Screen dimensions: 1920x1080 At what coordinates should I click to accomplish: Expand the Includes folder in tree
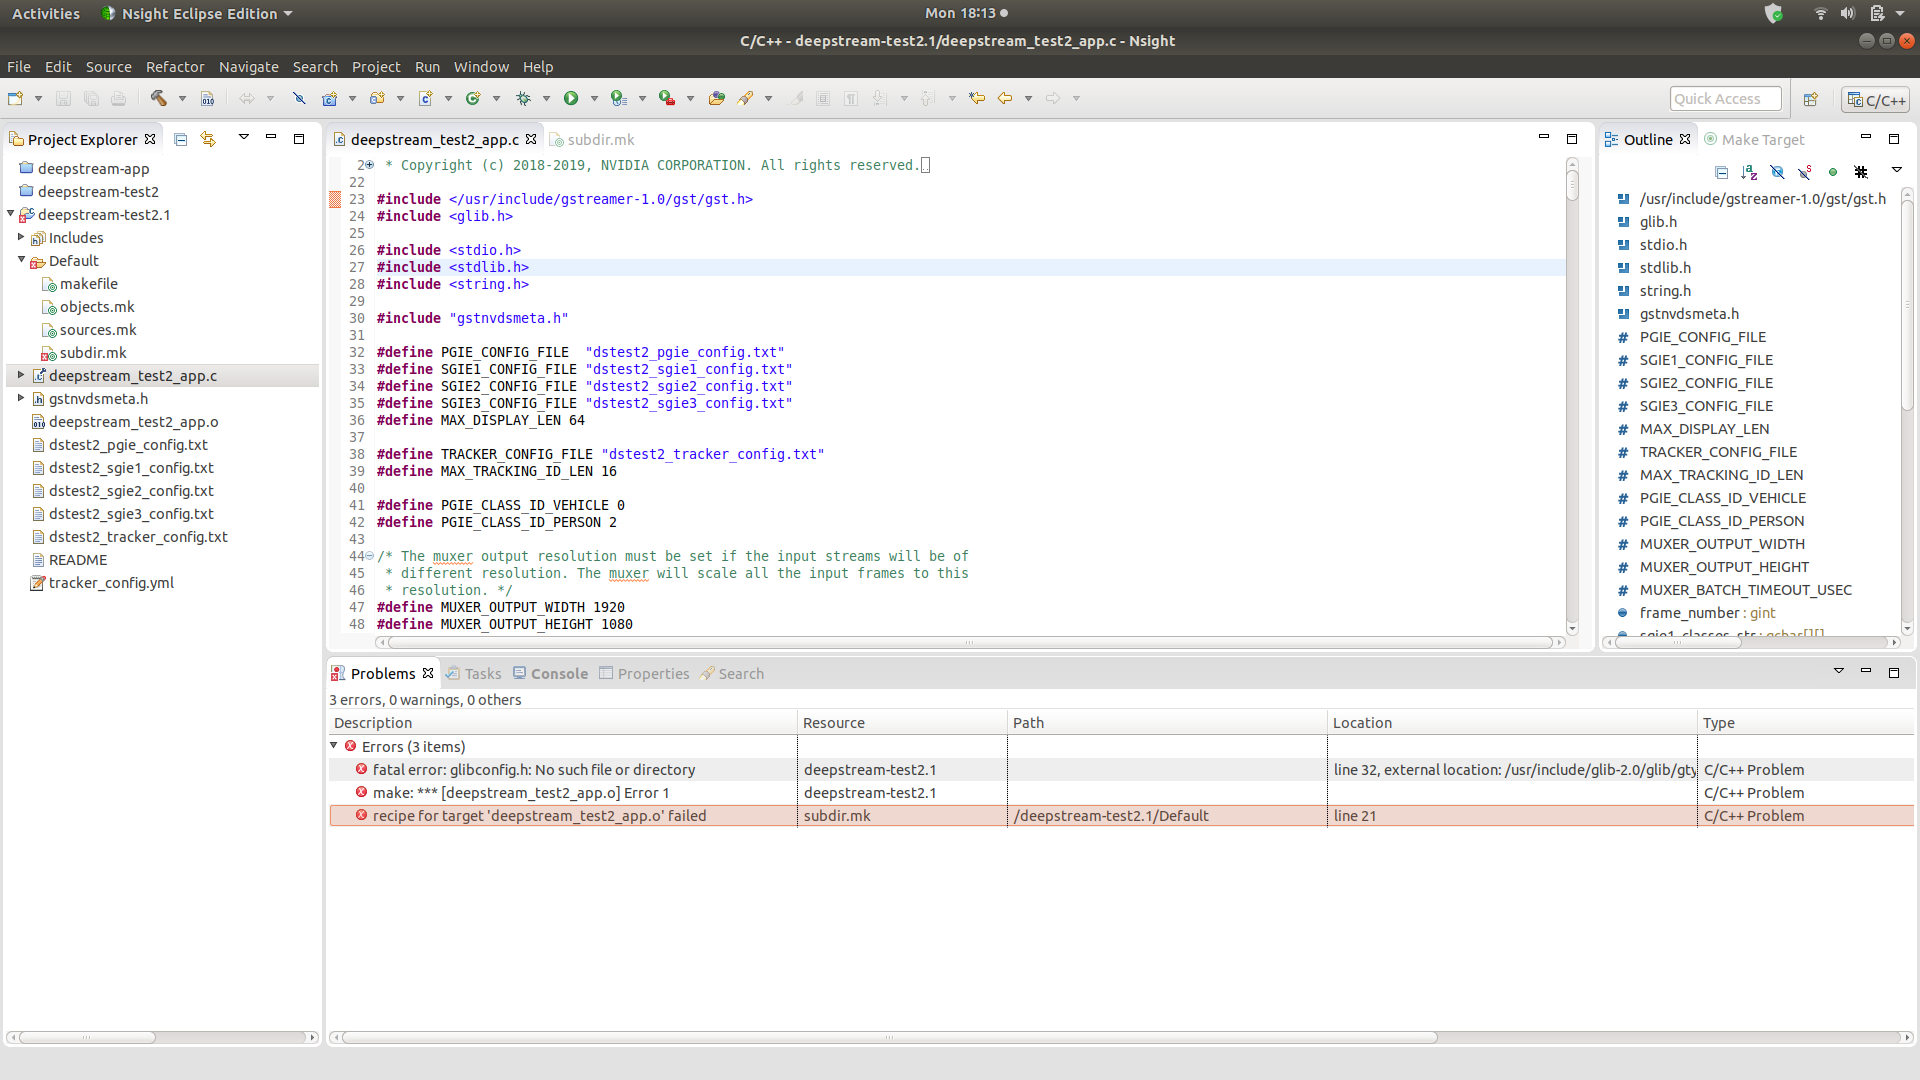pos(21,238)
